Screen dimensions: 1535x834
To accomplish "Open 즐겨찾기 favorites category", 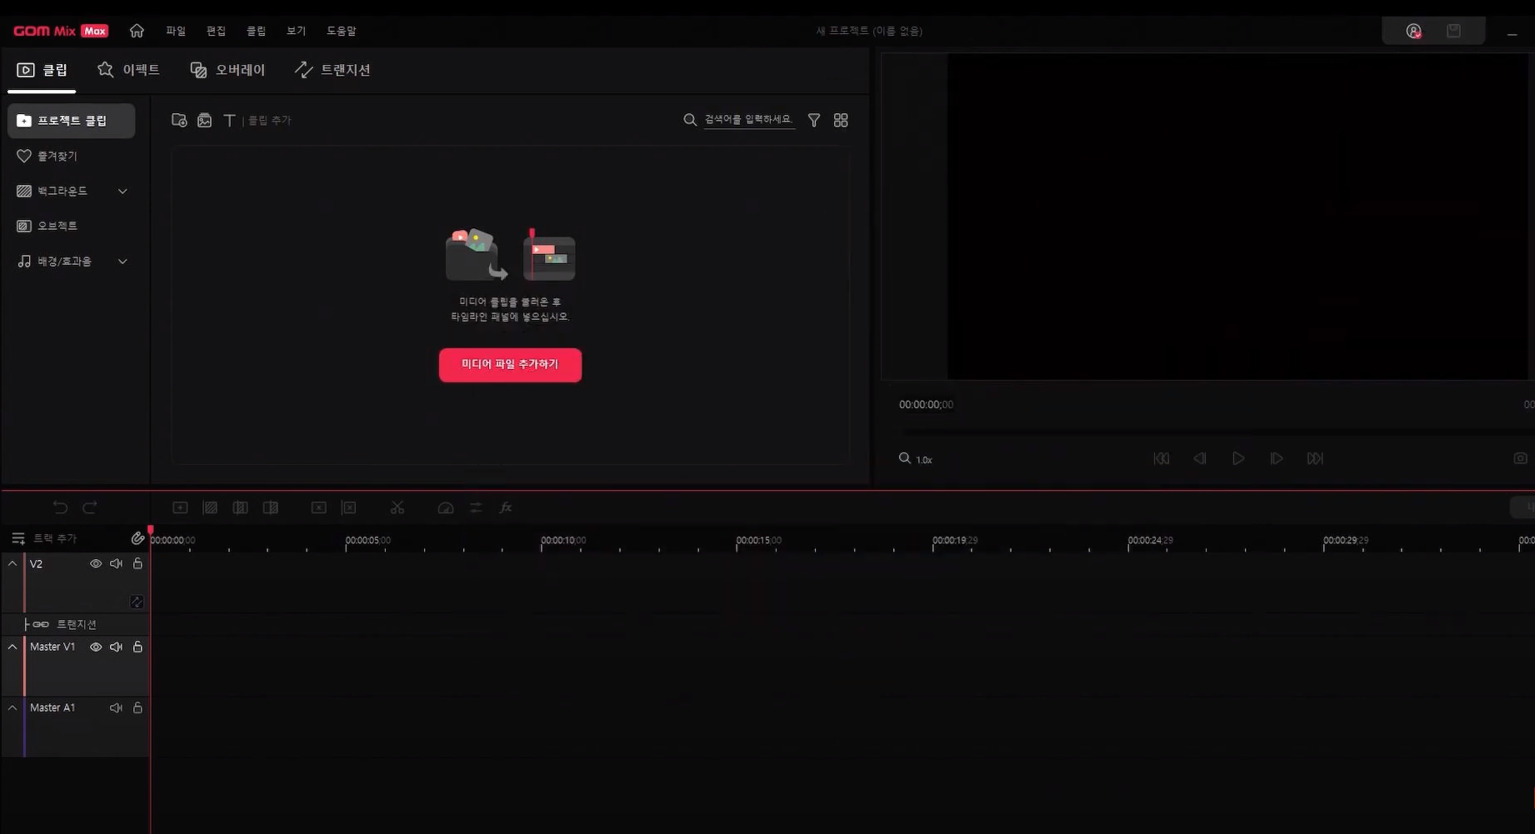I will click(47, 156).
